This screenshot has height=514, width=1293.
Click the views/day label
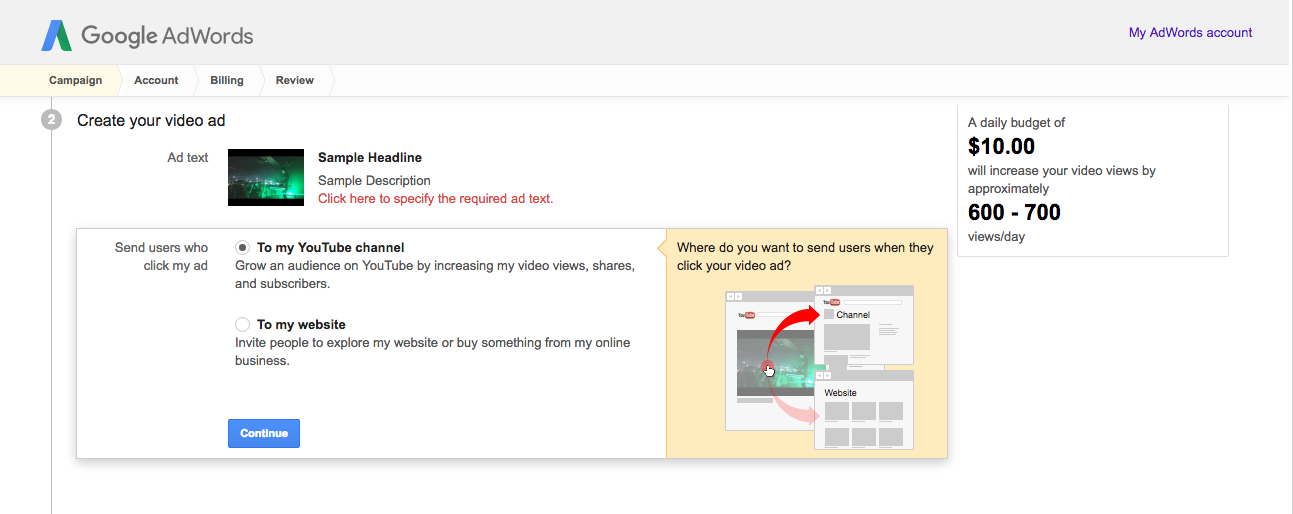coord(996,237)
